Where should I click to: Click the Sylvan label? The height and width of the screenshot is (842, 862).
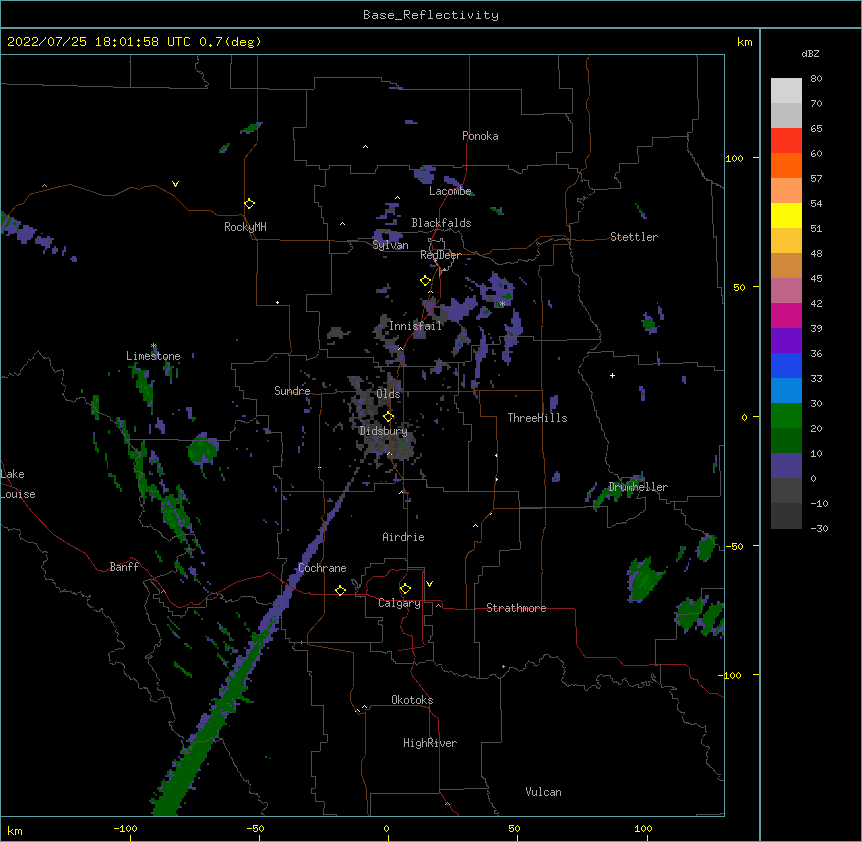(390, 245)
